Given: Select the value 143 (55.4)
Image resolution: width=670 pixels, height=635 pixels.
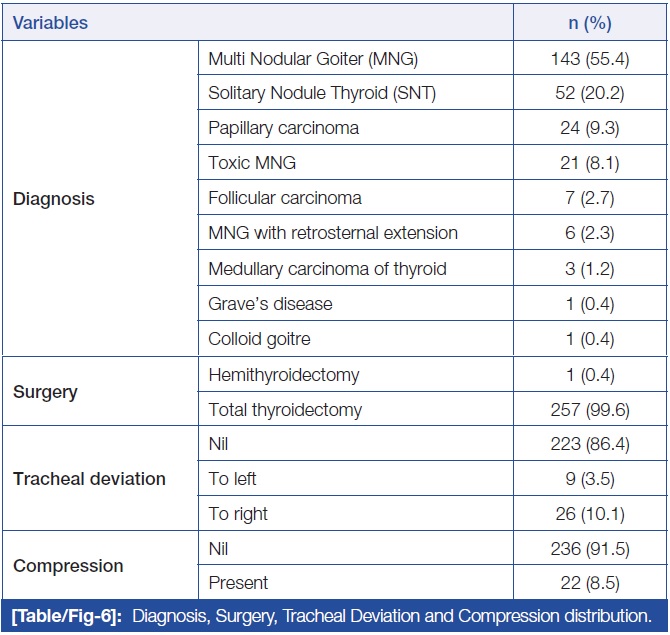Looking at the screenshot, I should [590, 59].
